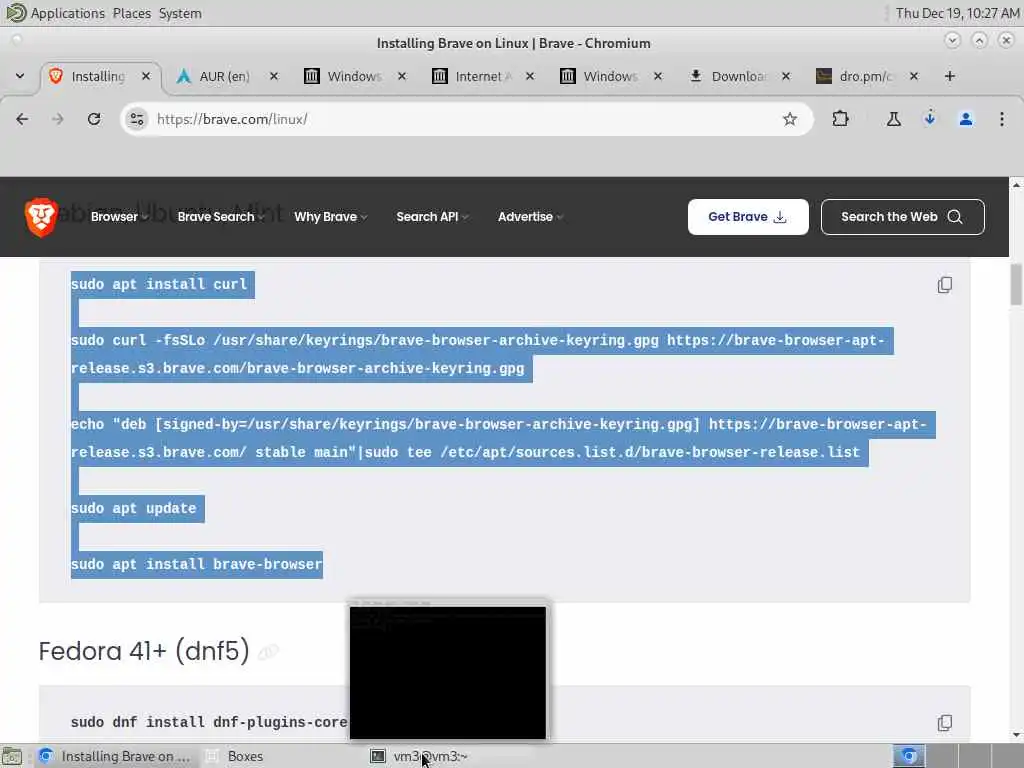
Task: Open the Places menu
Action: [131, 13]
